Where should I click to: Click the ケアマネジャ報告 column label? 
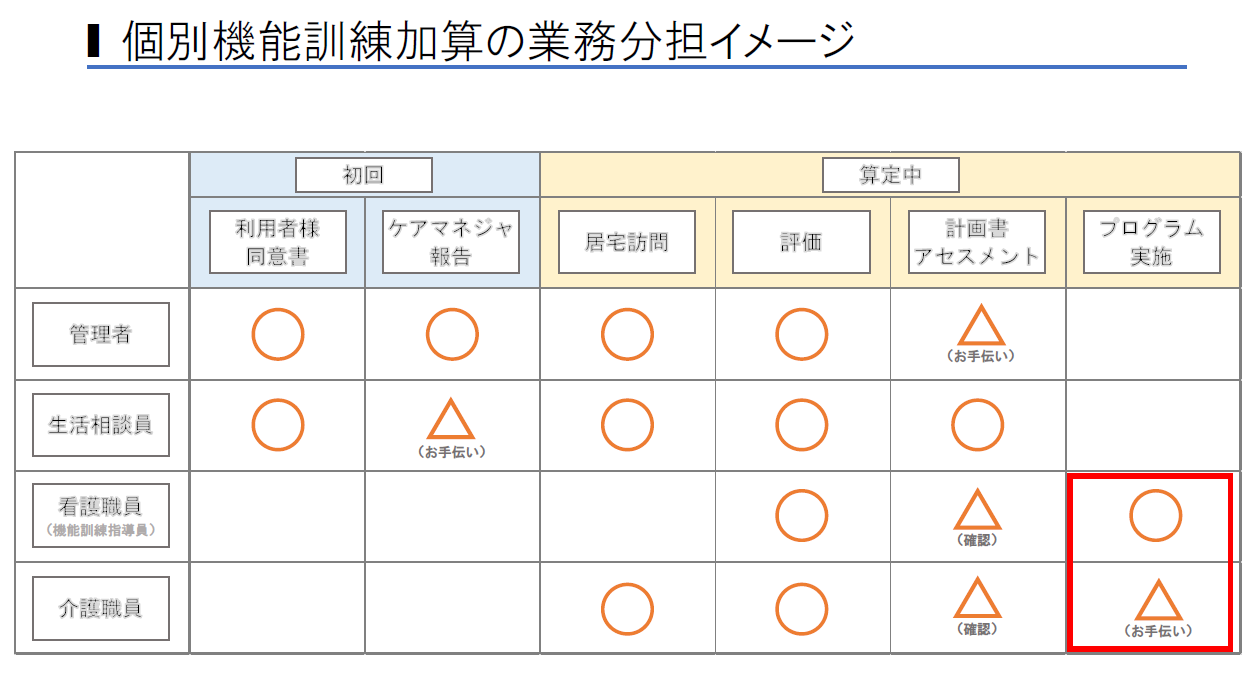click(x=451, y=241)
